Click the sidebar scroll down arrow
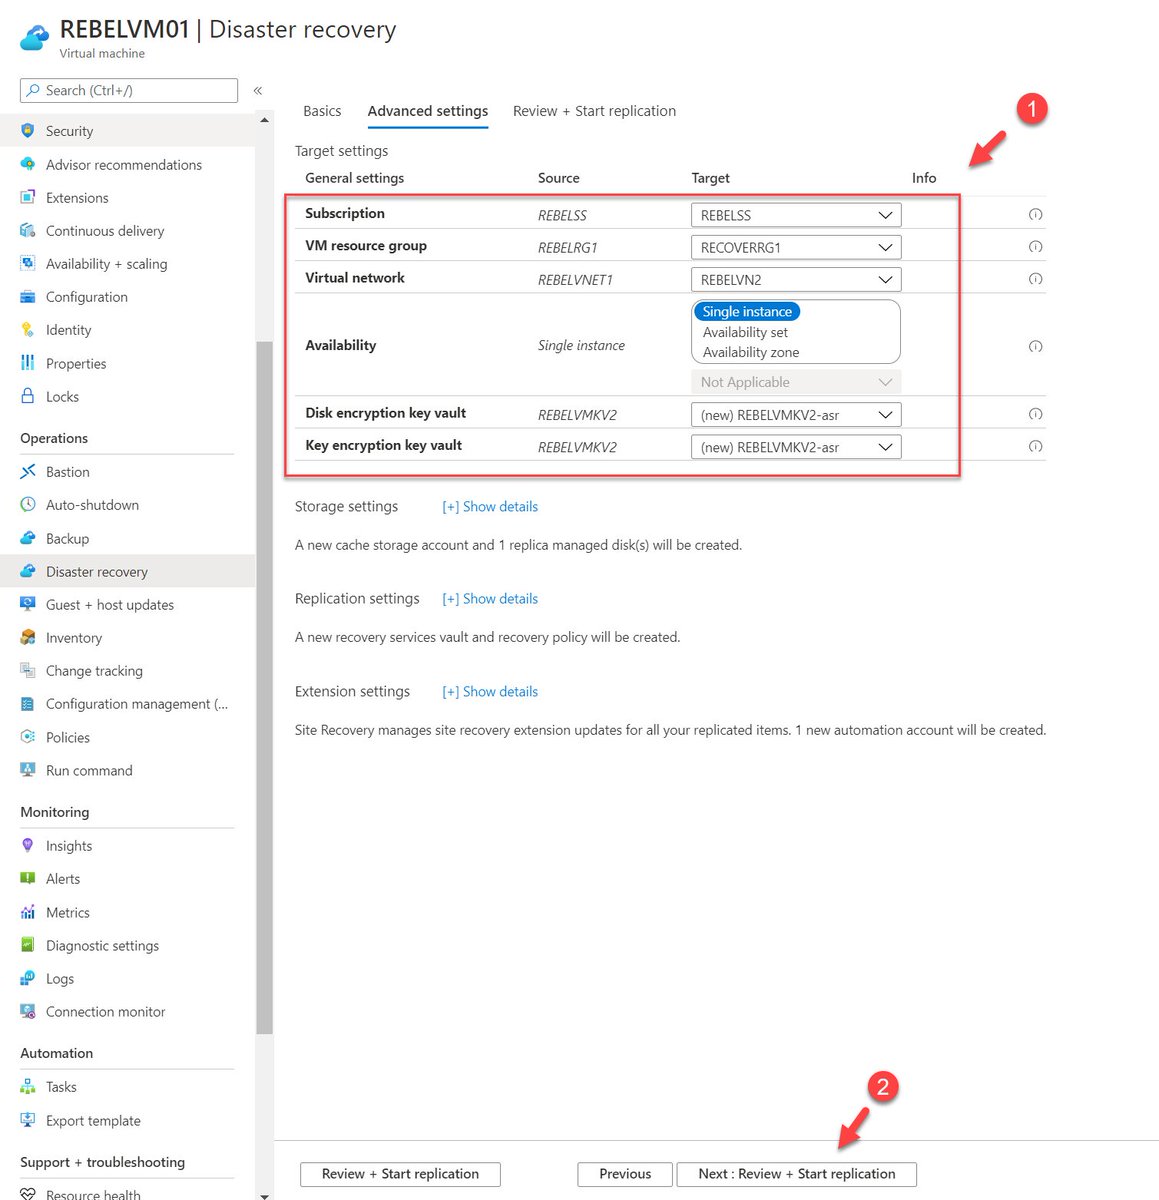Screen dimensions: 1159x1200 coord(264,1195)
